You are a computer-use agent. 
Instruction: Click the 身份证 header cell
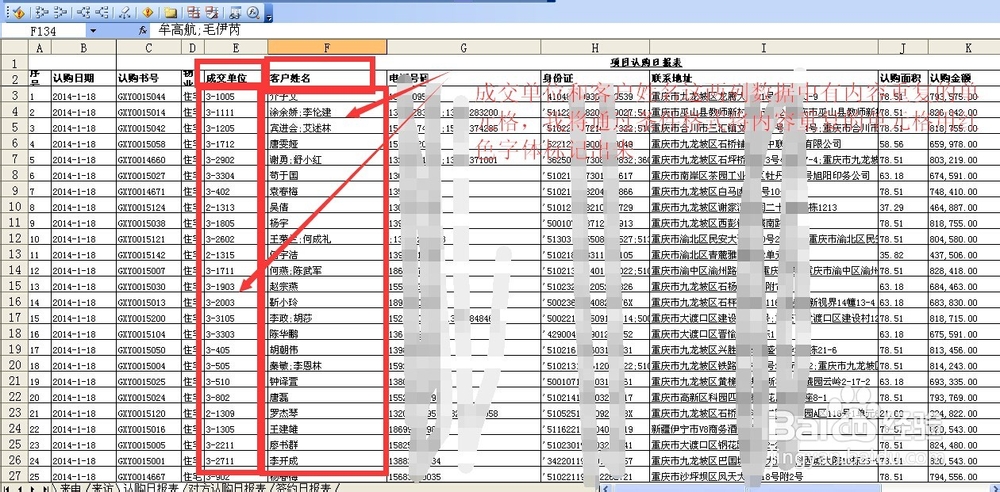tap(595, 78)
